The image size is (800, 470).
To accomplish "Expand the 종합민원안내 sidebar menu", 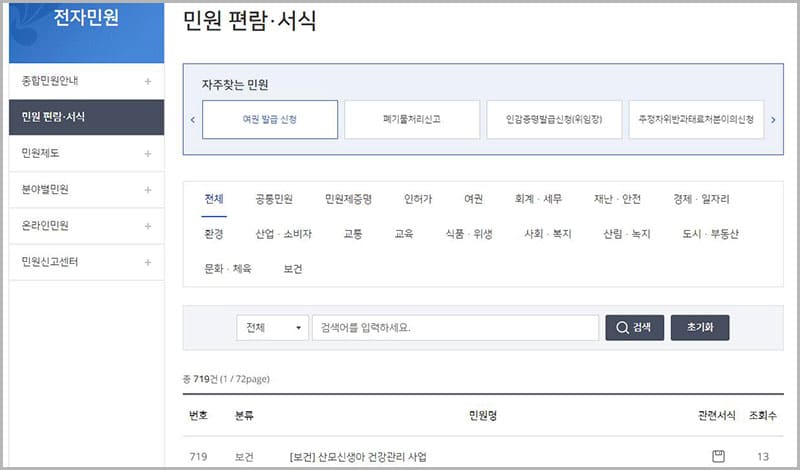I will [x=148, y=81].
